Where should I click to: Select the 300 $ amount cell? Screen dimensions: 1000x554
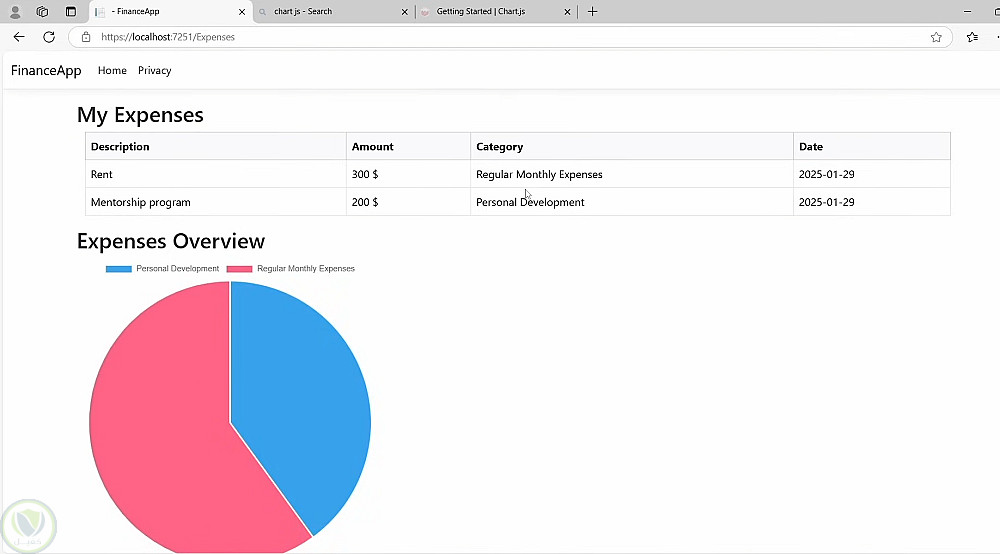click(x=408, y=174)
